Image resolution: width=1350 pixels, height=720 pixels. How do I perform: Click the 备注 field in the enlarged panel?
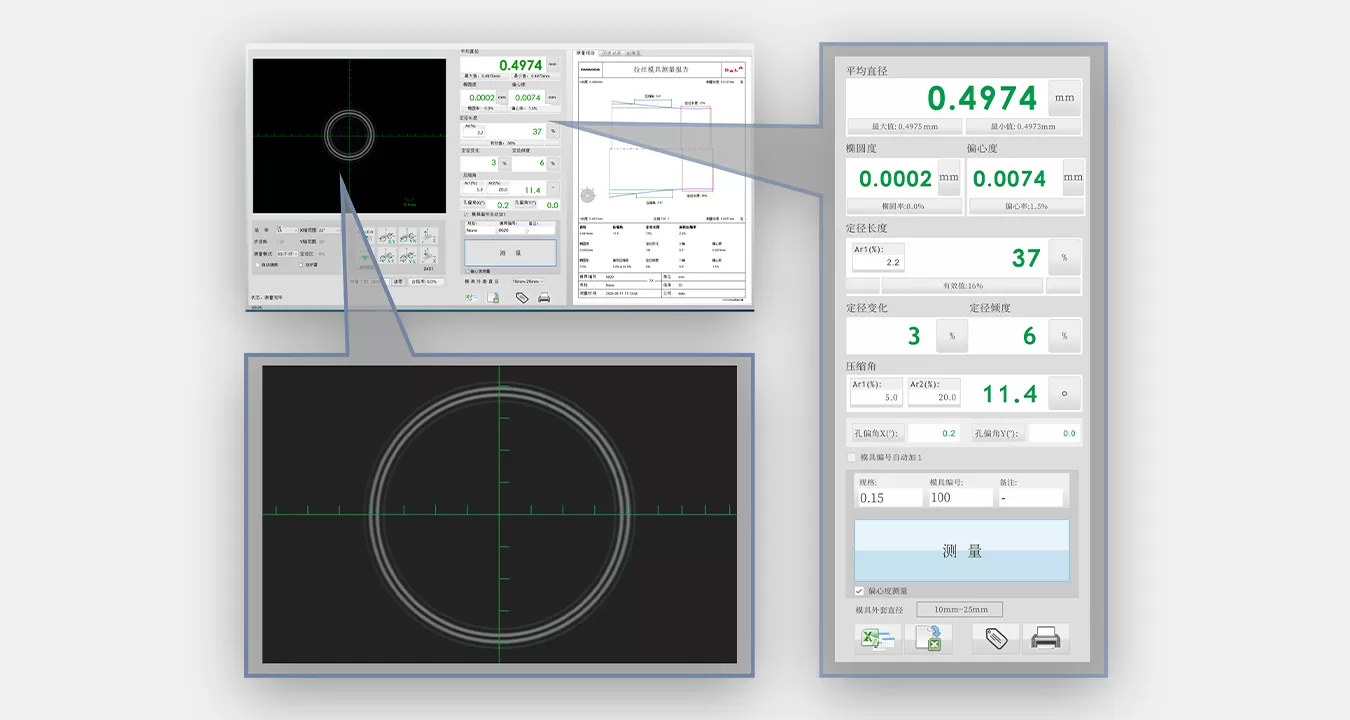(1031, 497)
